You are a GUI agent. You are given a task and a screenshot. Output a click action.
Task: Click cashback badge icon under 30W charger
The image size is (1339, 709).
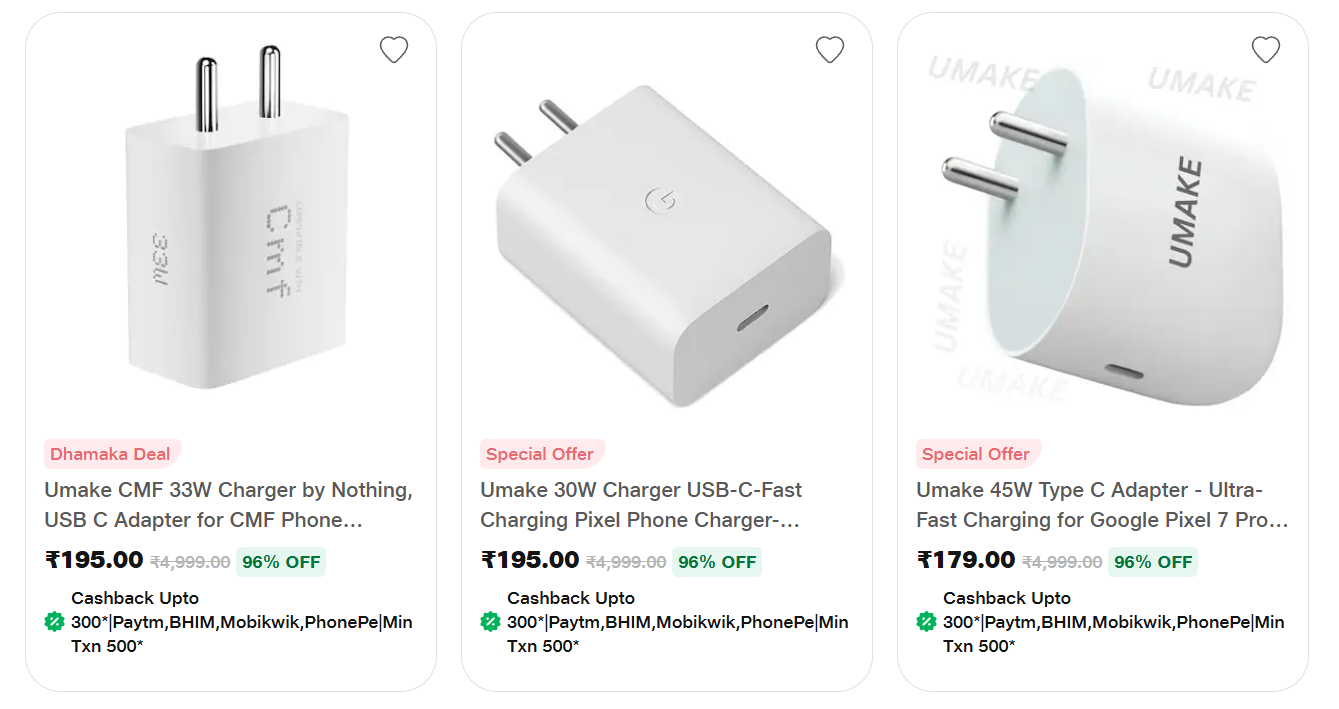click(x=490, y=622)
